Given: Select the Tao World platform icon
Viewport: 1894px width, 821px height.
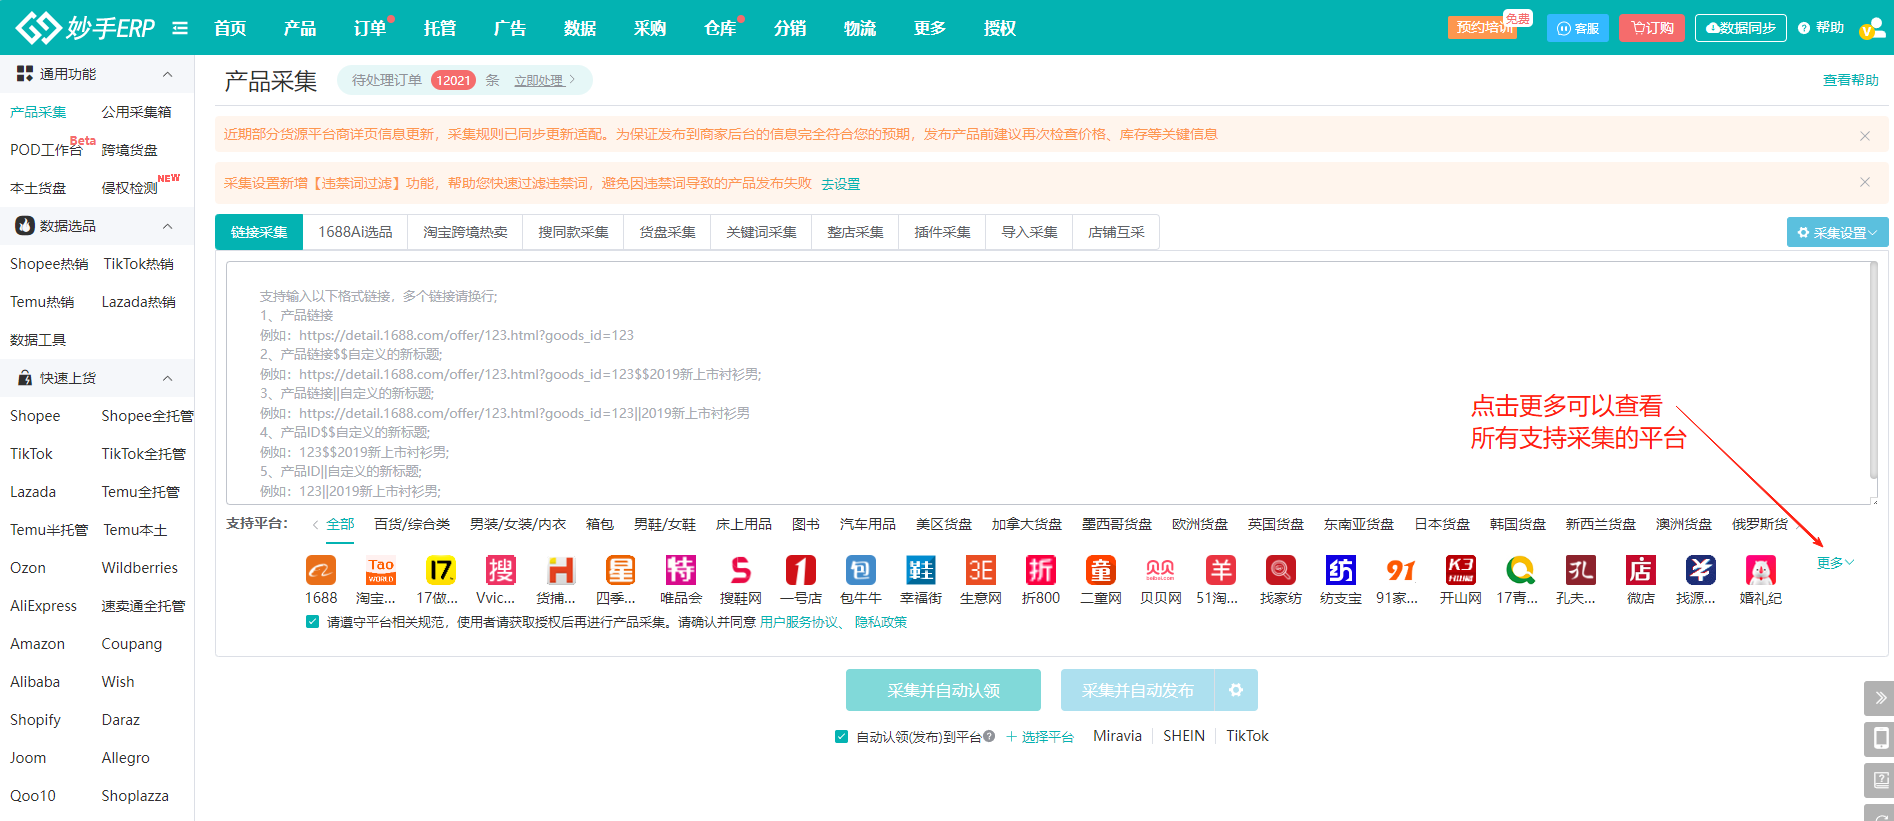Looking at the screenshot, I should click(381, 571).
